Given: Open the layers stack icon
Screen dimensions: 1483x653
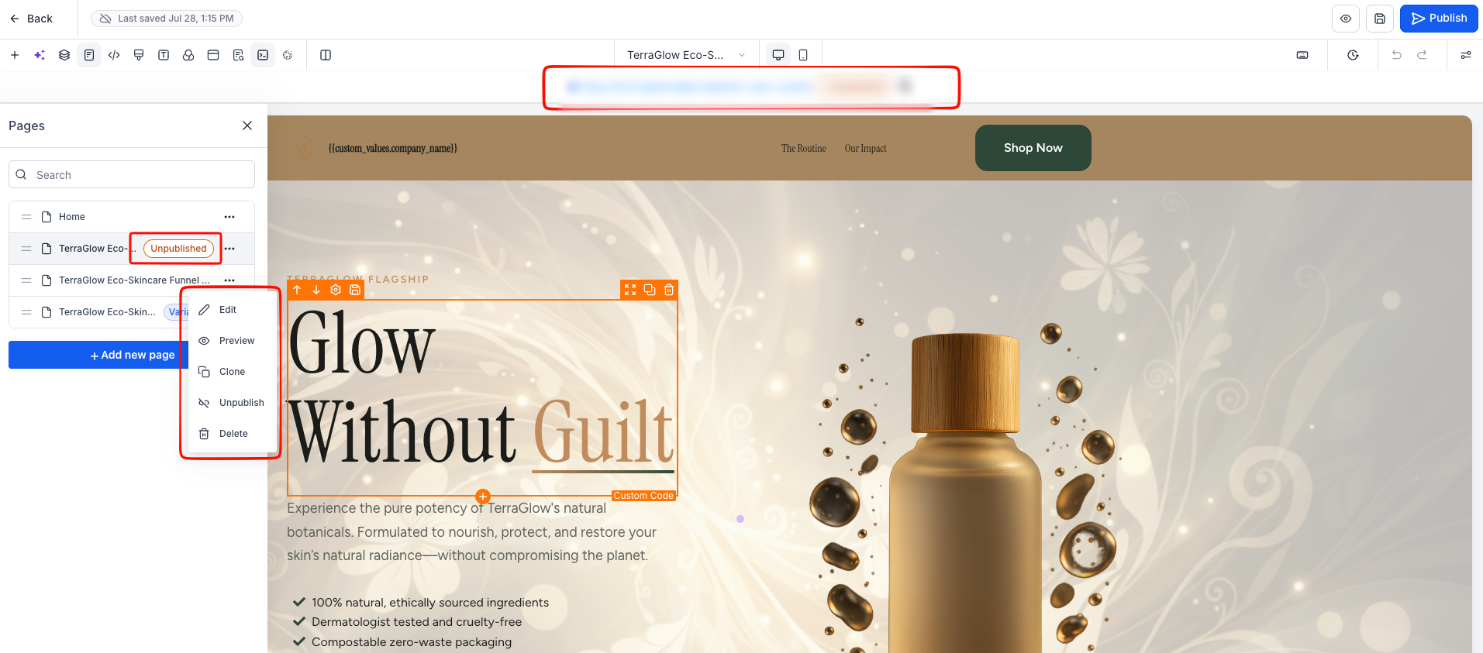Looking at the screenshot, I should (x=64, y=55).
